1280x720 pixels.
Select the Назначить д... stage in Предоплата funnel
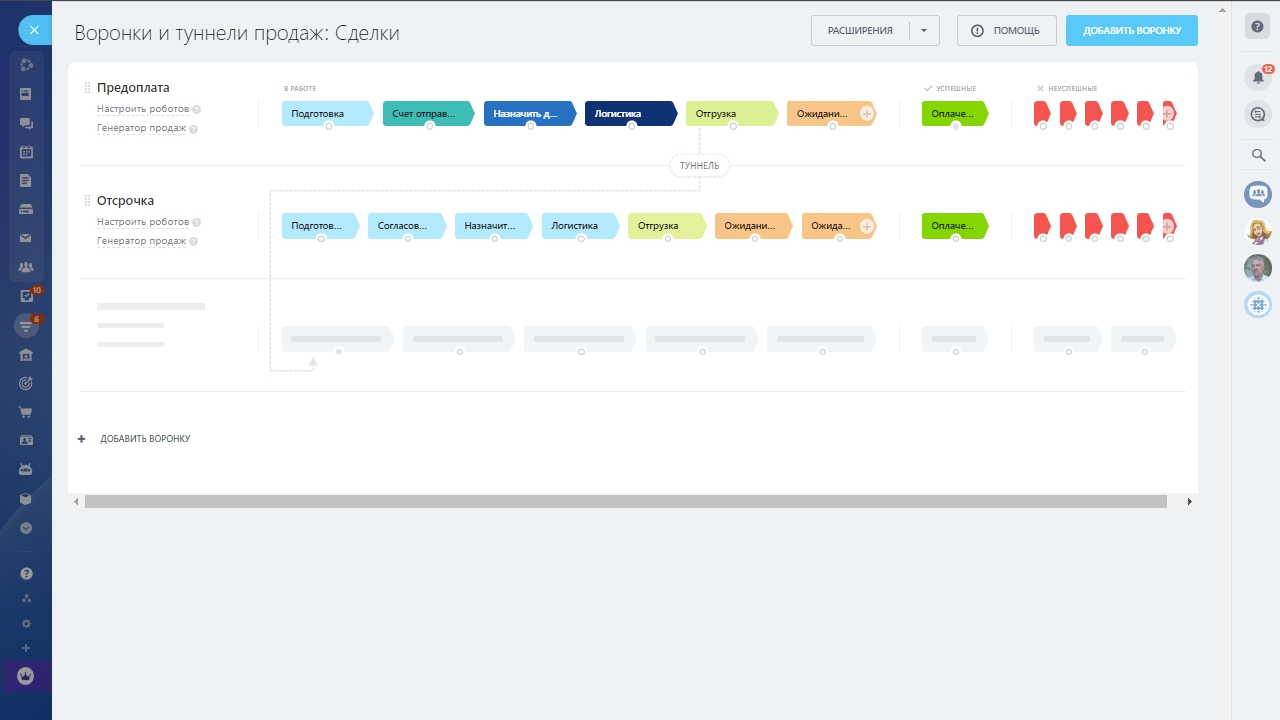(x=530, y=114)
